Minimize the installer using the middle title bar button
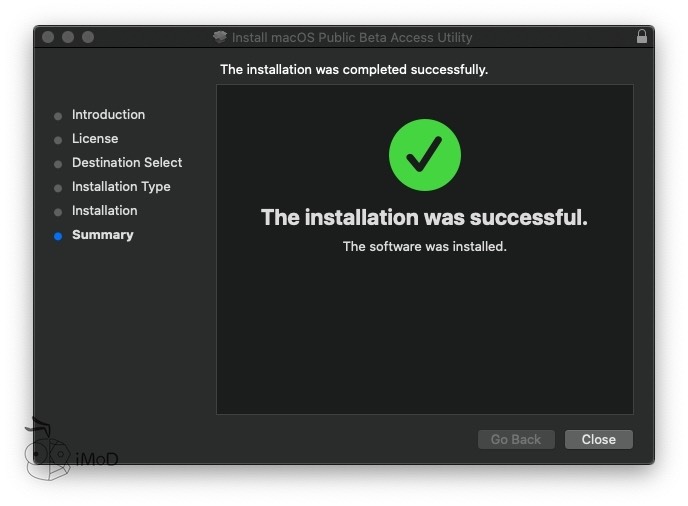This screenshot has height=506, width=688. tap(68, 37)
